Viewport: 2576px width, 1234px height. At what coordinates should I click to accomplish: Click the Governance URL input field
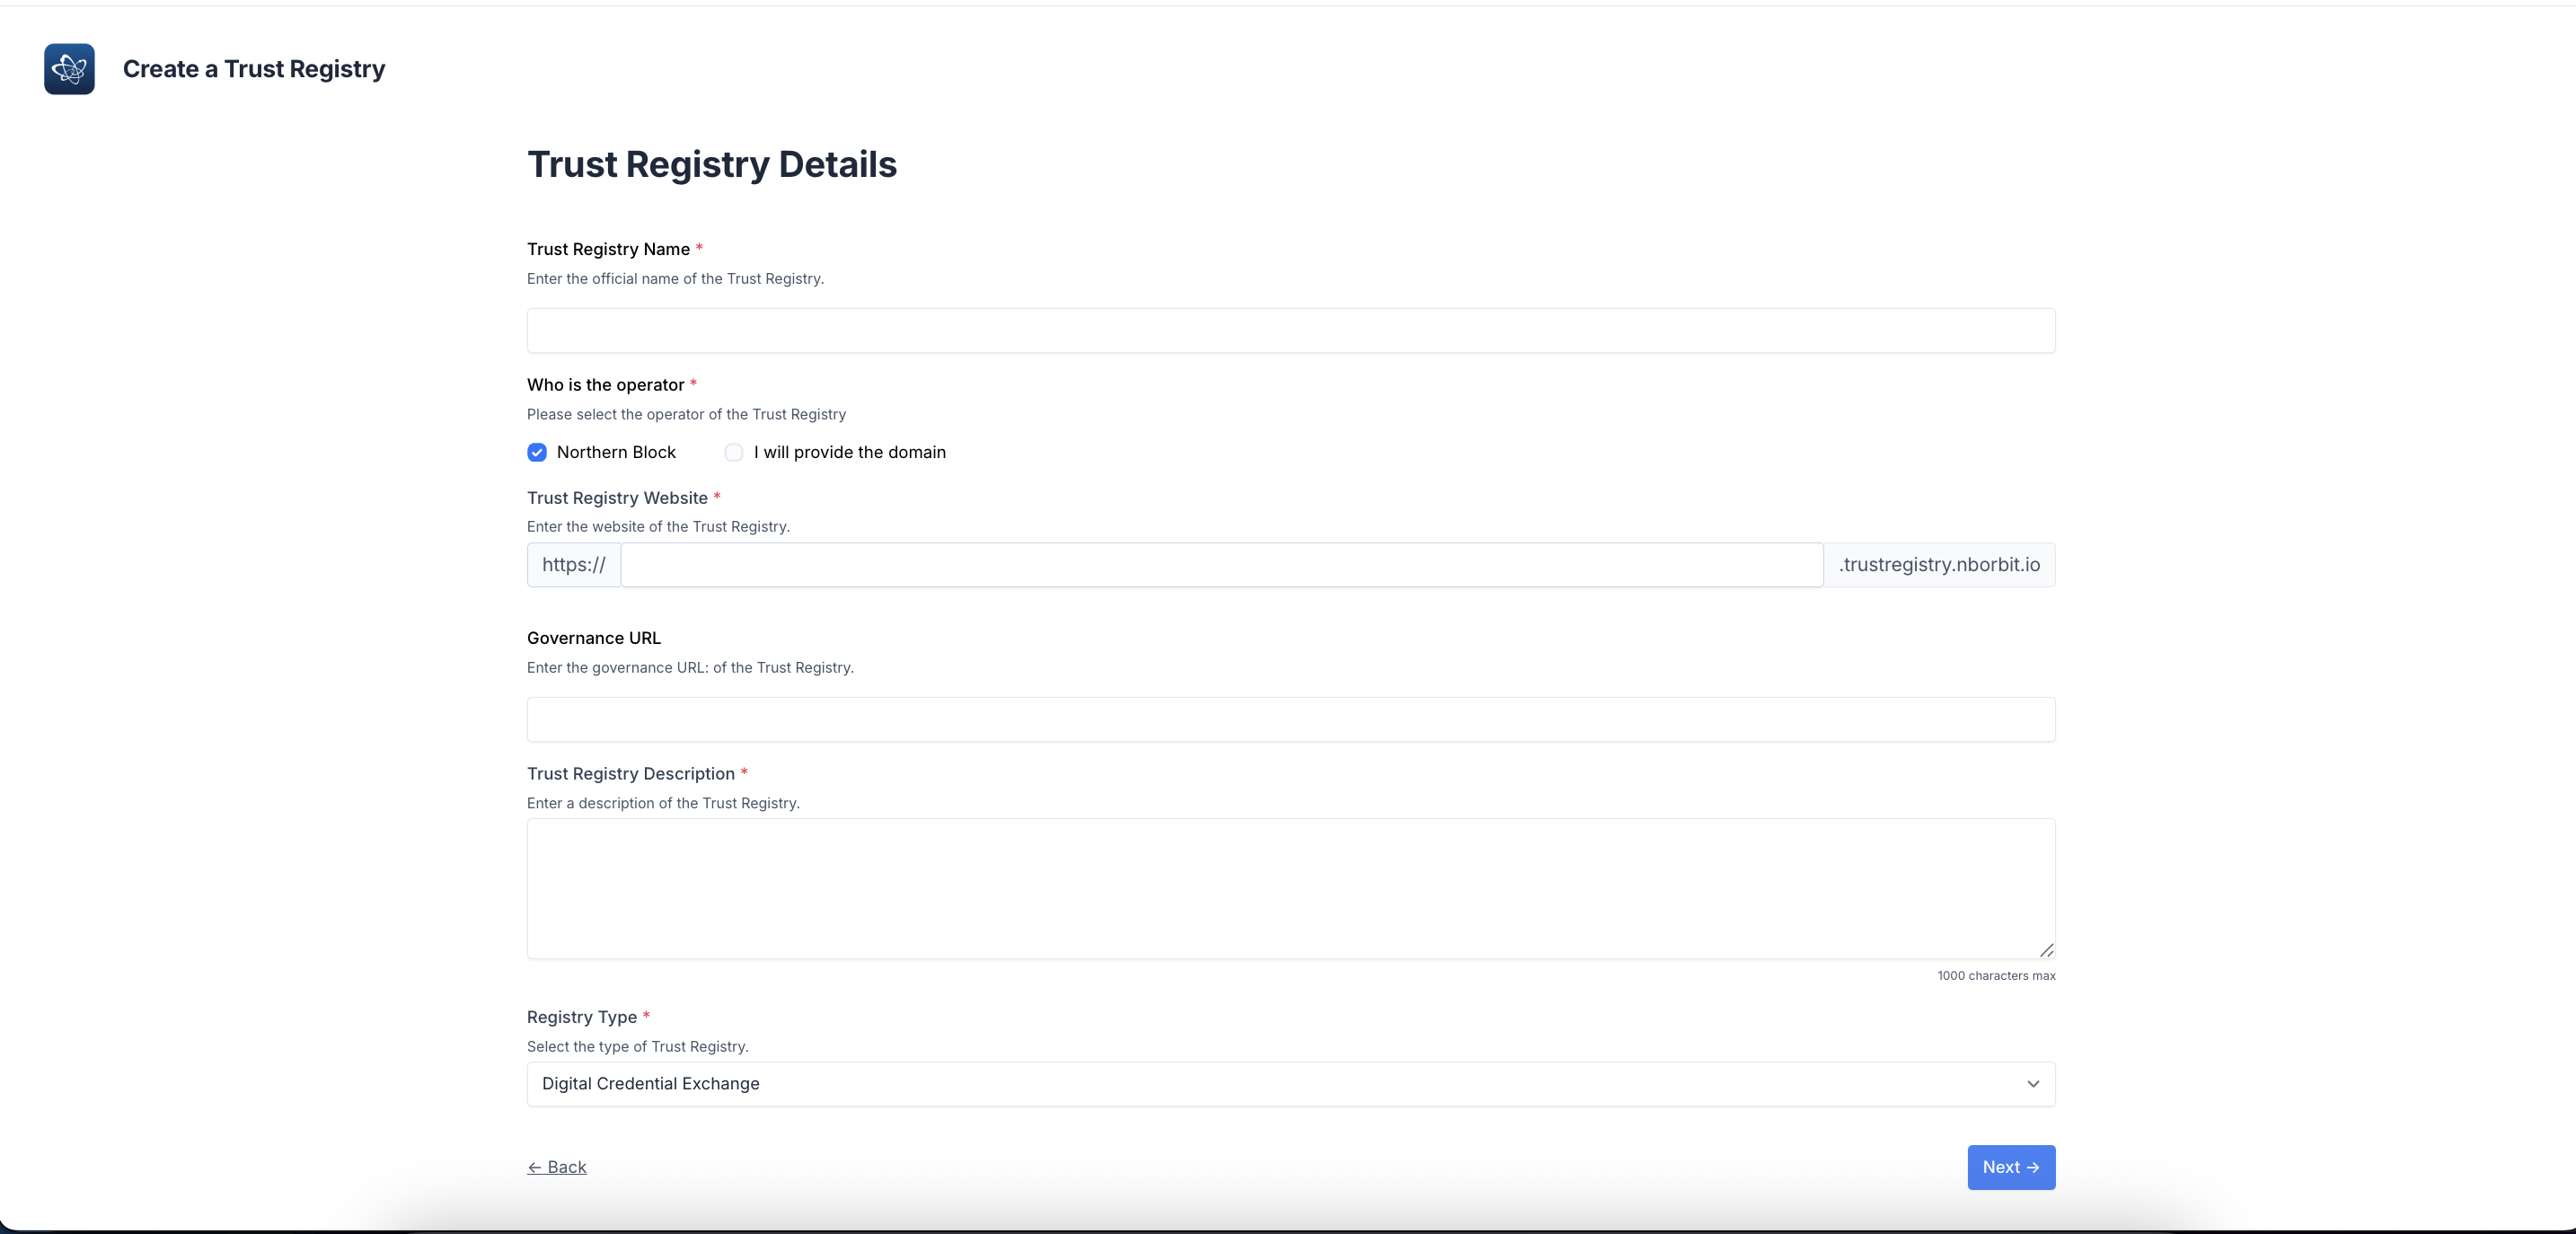(1290, 719)
